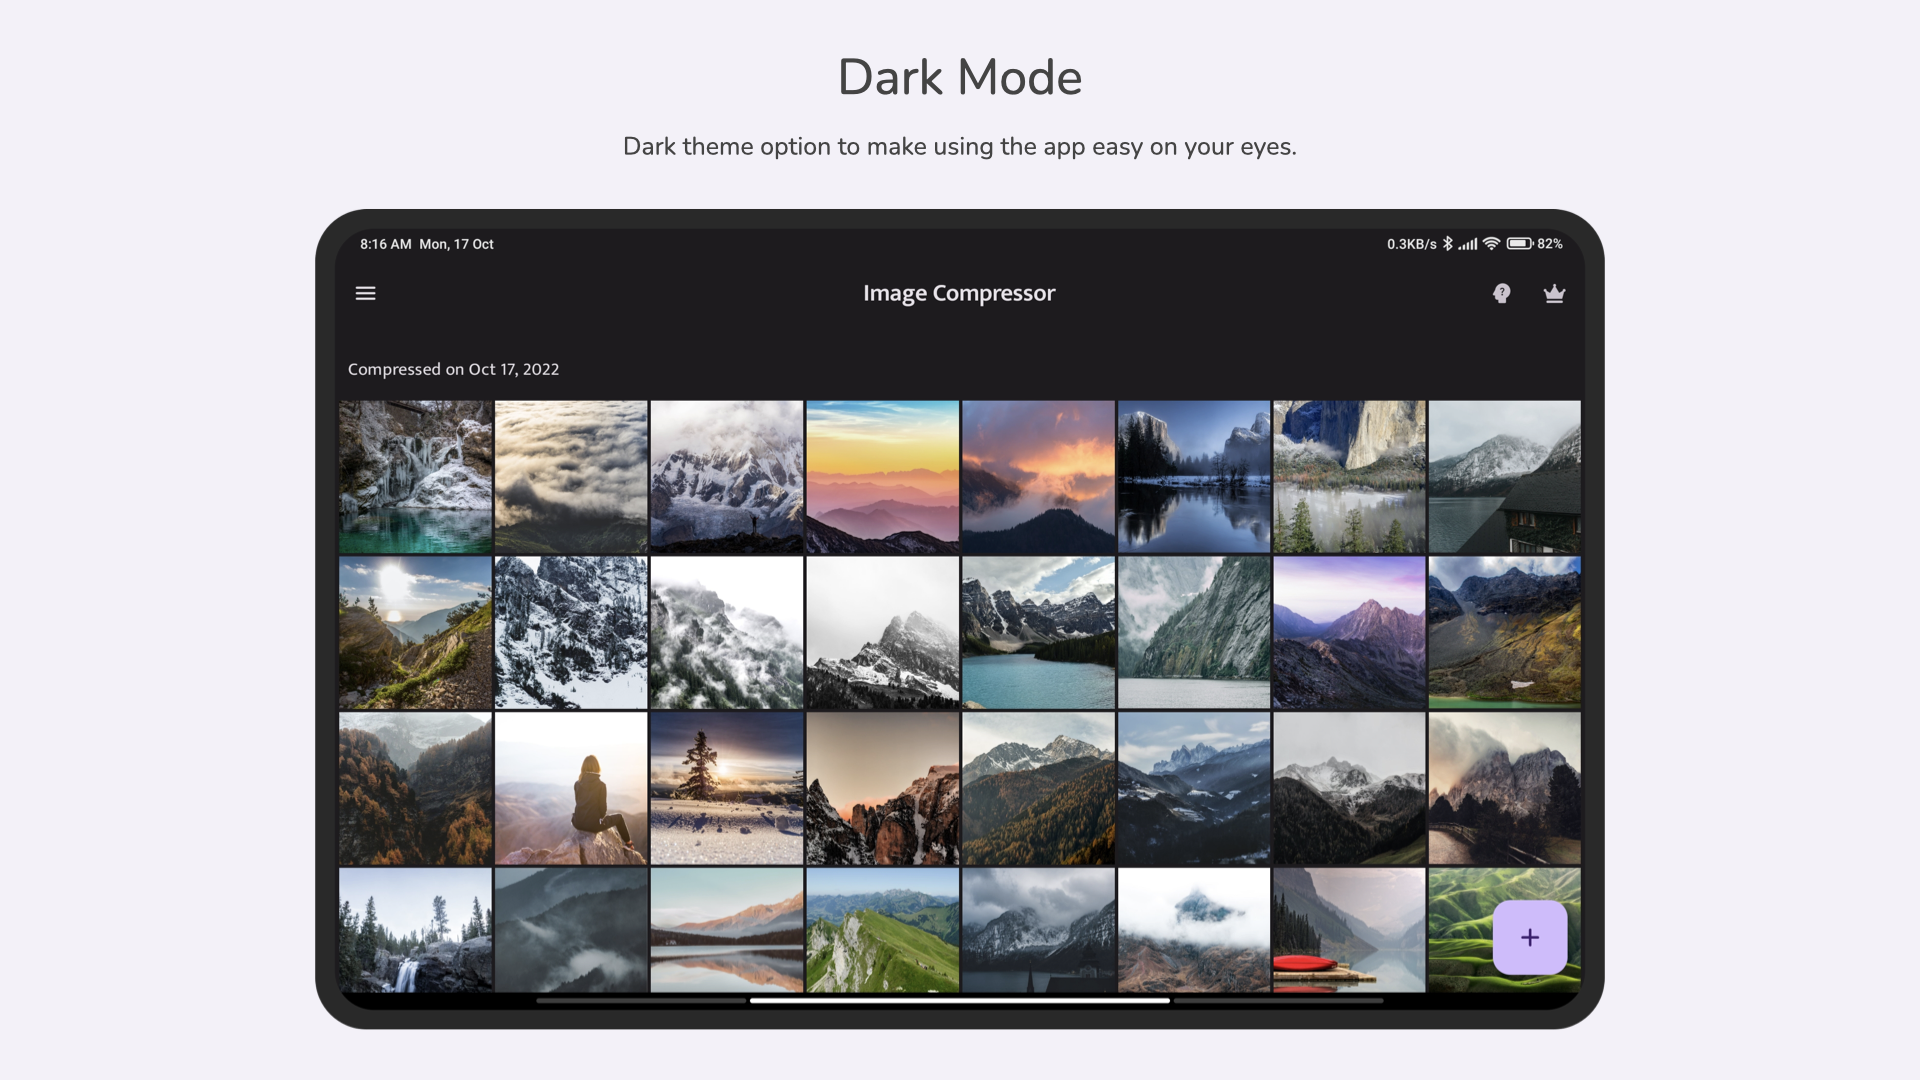This screenshot has height=1080, width=1920.
Task: Select the turquoise lake with snowy peaks photo
Action: [x=1038, y=632]
